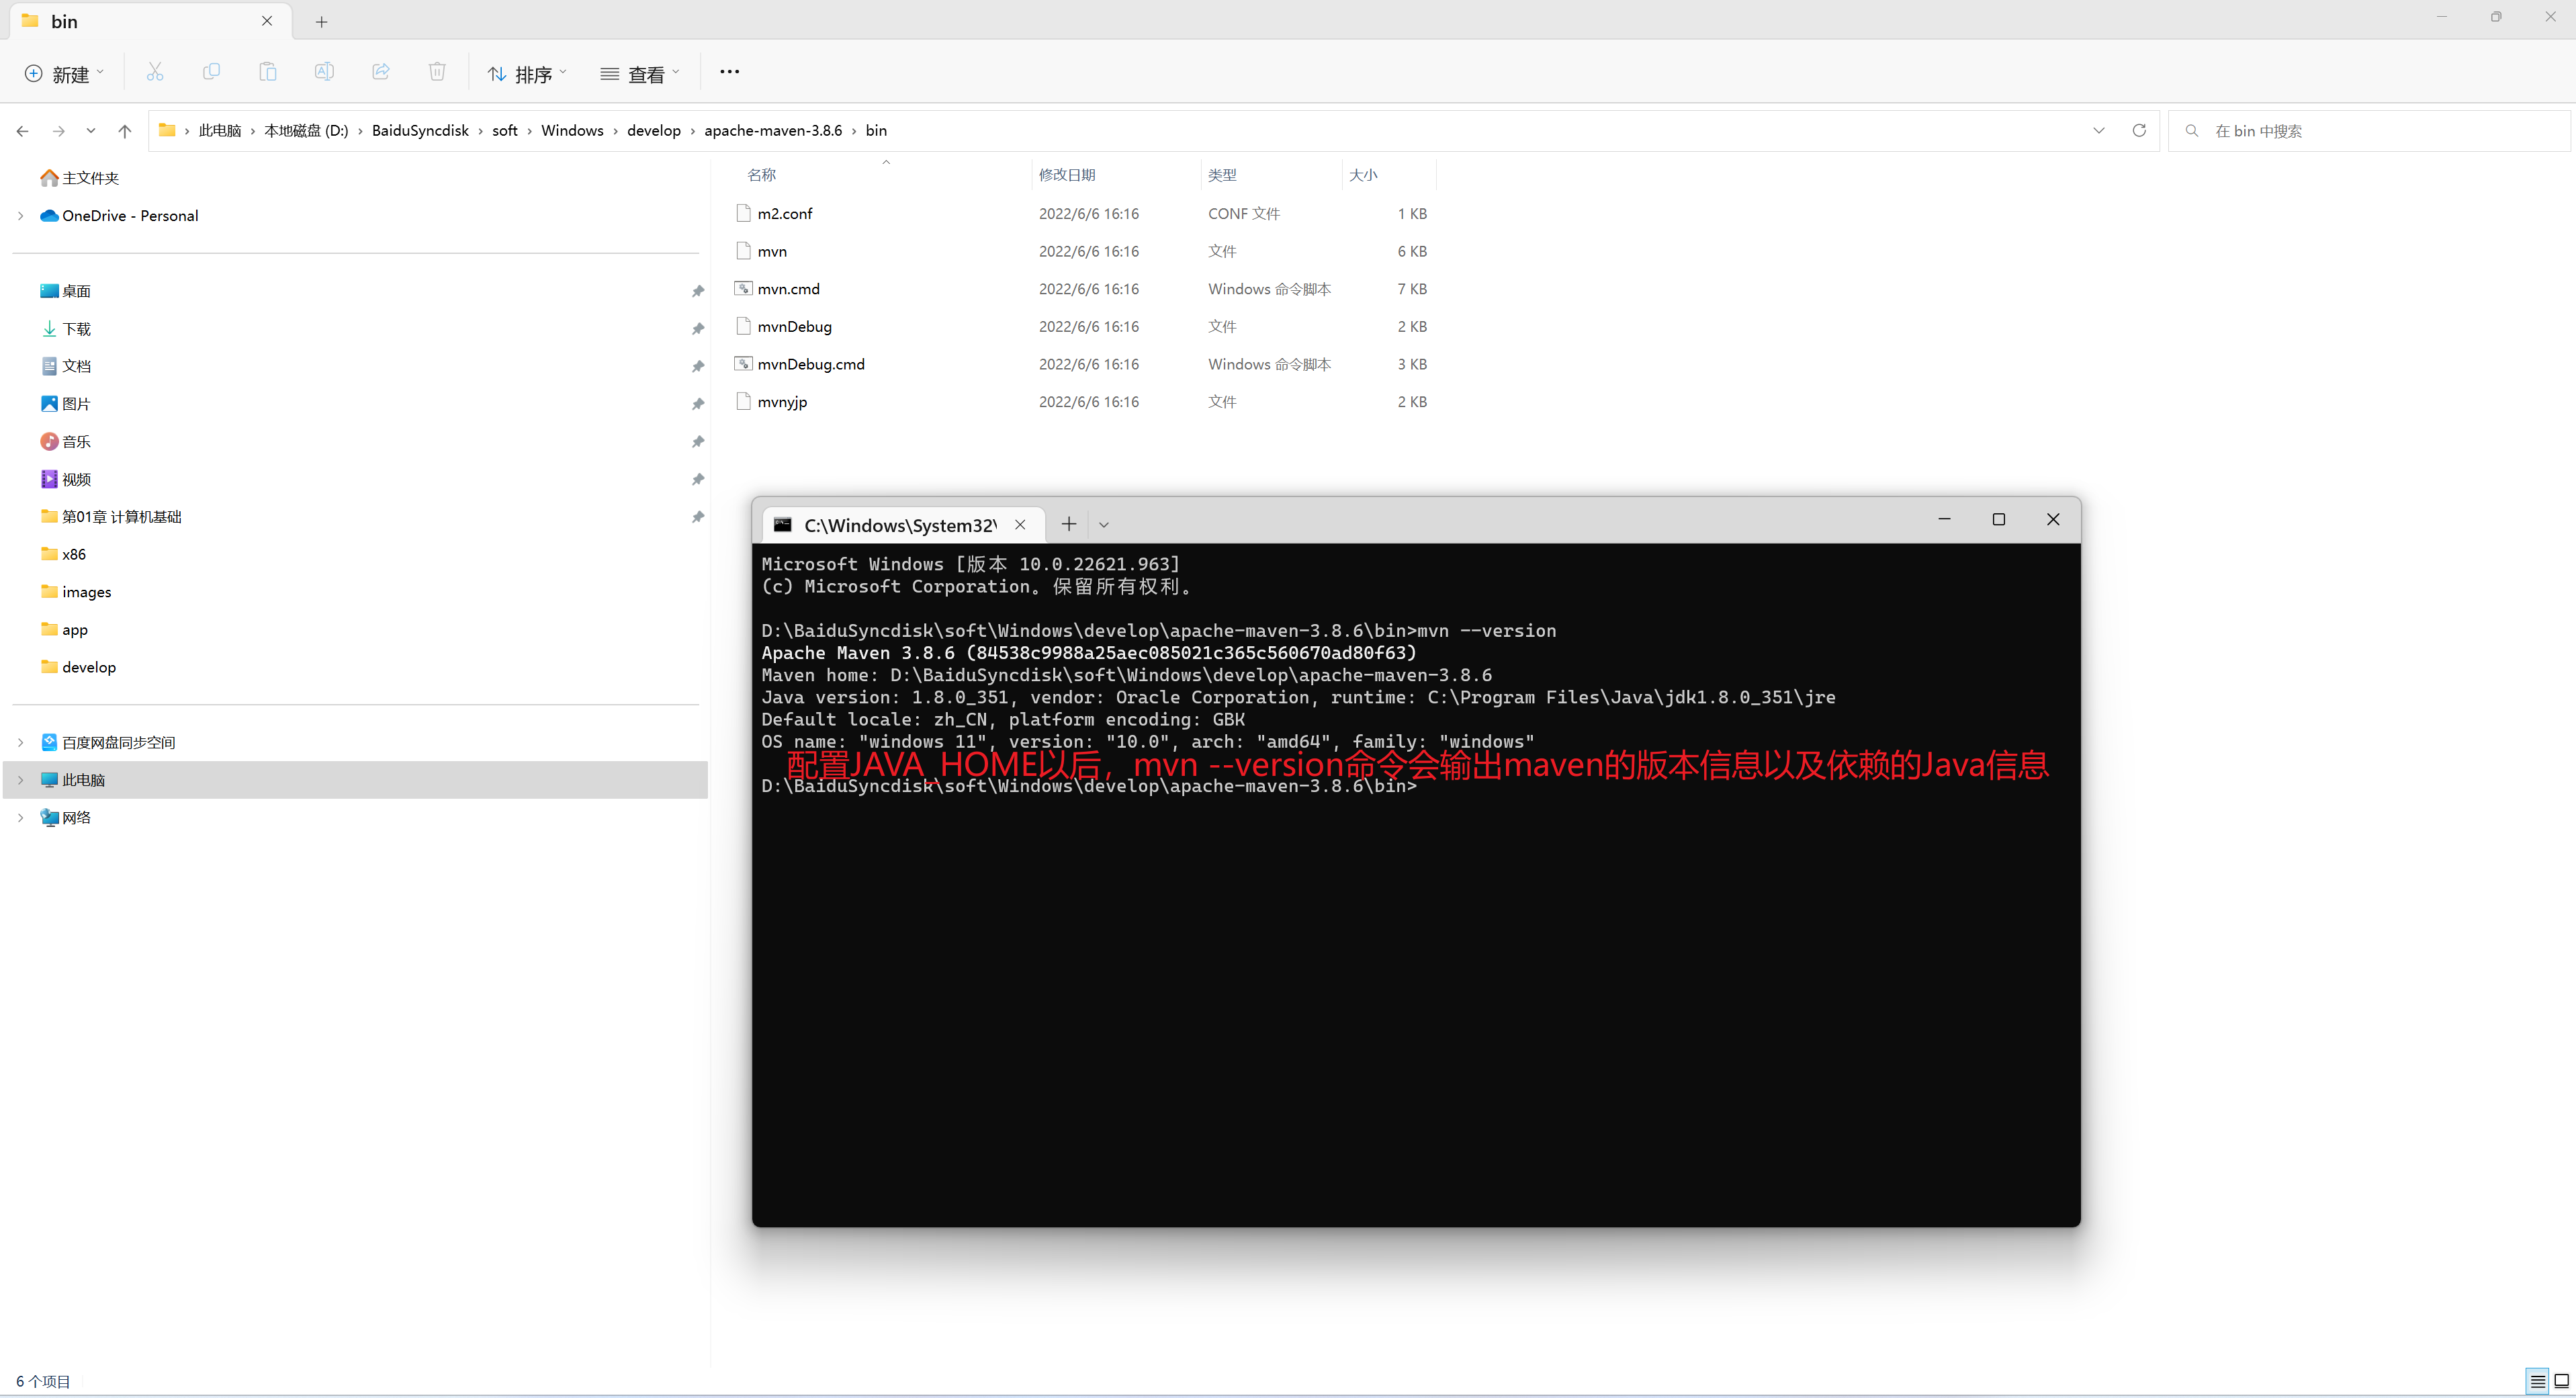Screen dimensions: 2576x1398
Task: Select the mvn.cmd file
Action: pos(788,288)
